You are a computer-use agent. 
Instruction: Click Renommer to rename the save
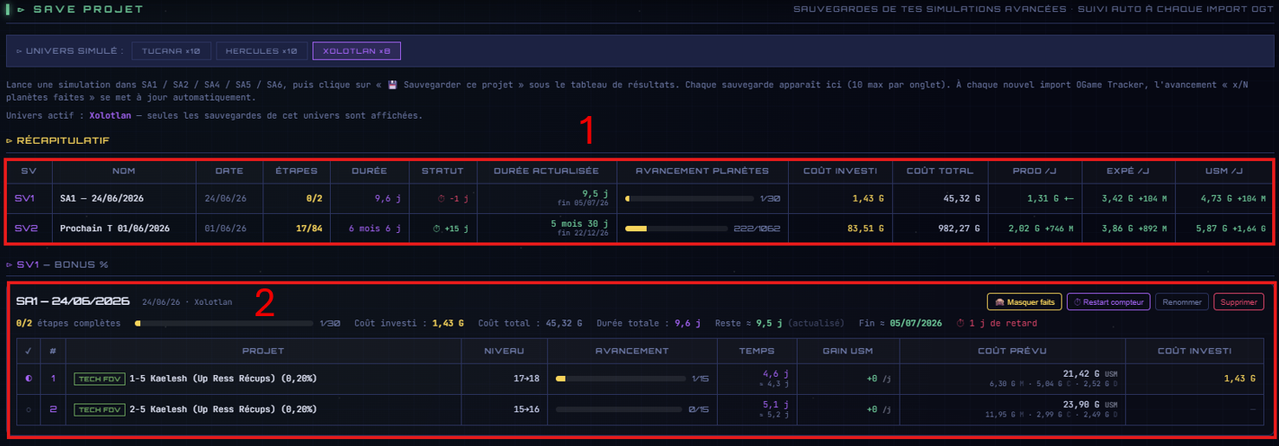tap(1182, 301)
